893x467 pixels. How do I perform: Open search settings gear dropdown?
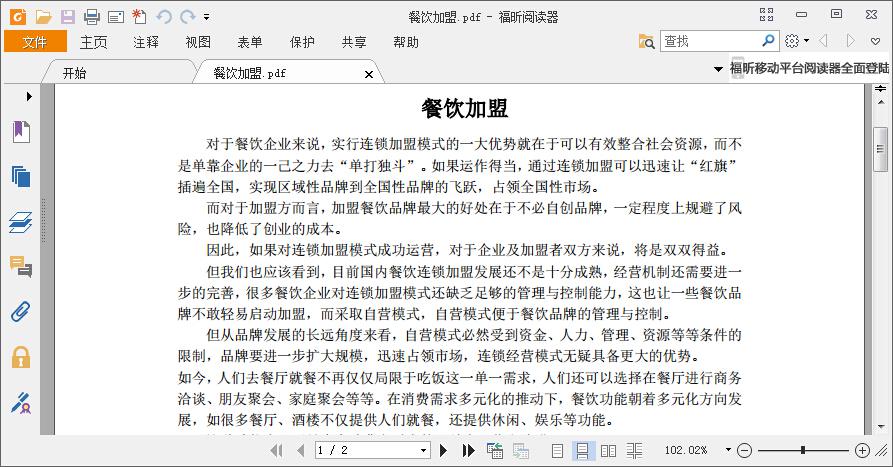pos(797,41)
